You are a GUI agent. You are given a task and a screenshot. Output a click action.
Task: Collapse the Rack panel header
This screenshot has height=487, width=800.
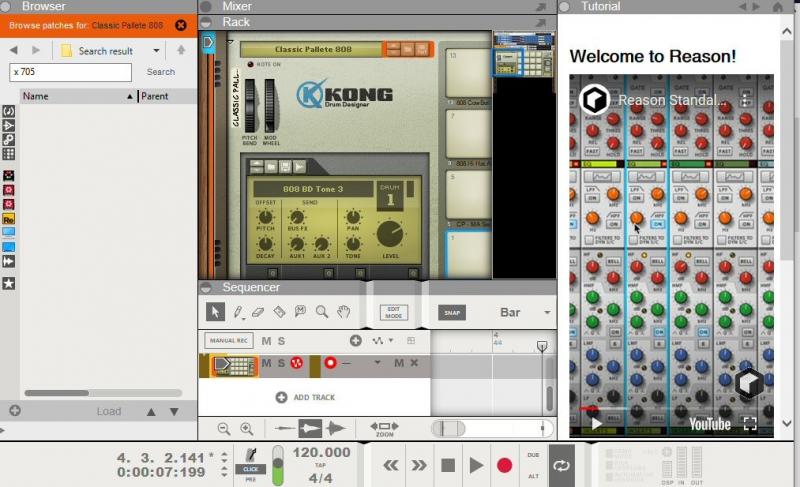click(206, 22)
